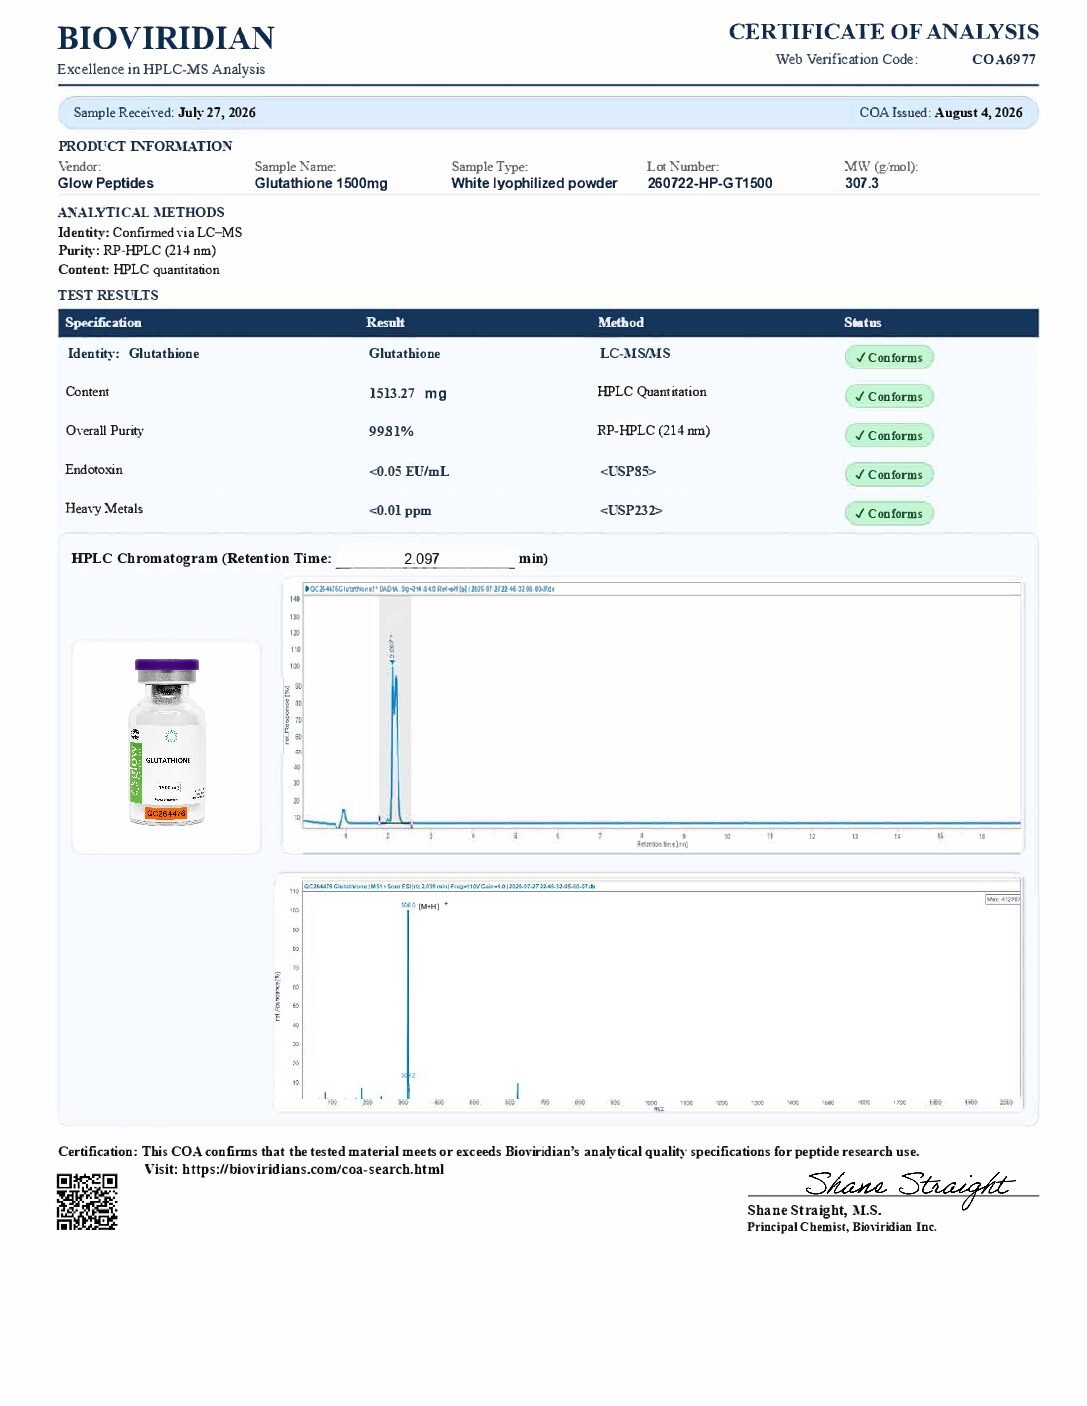The image size is (1087, 1406).
Task: Click the Method column header
Action: pos(621,322)
